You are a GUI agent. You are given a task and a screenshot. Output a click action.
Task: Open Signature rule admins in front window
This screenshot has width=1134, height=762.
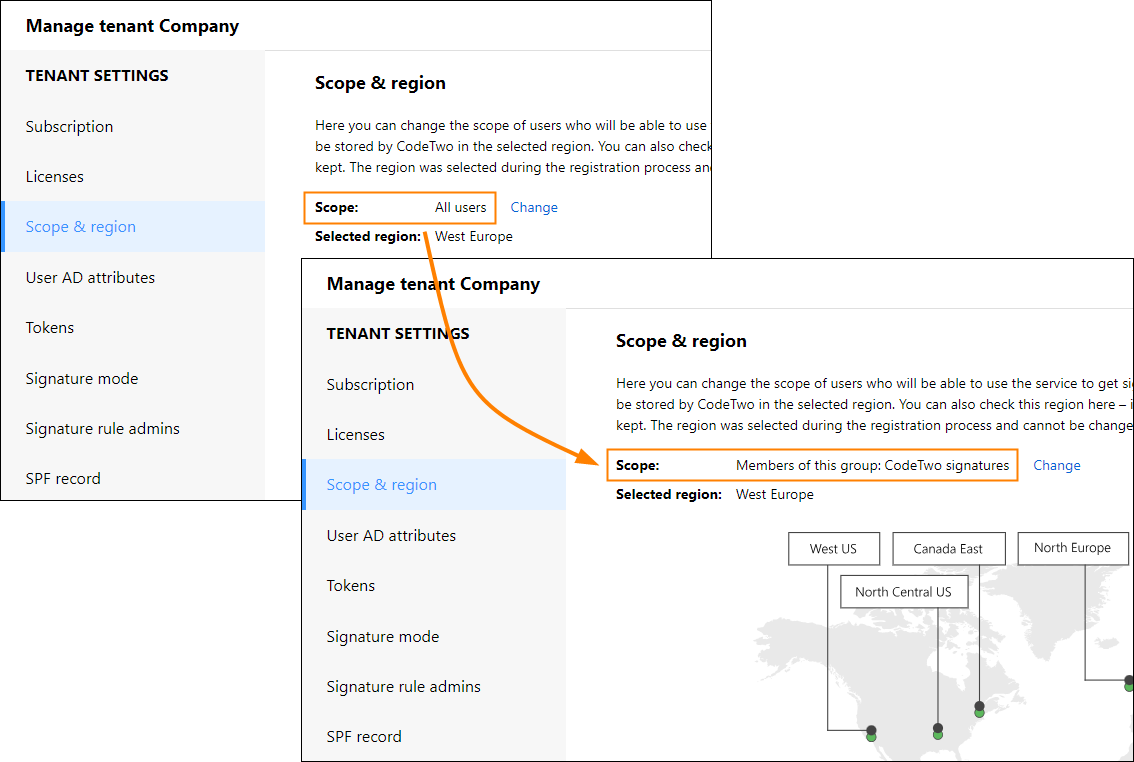[404, 687]
